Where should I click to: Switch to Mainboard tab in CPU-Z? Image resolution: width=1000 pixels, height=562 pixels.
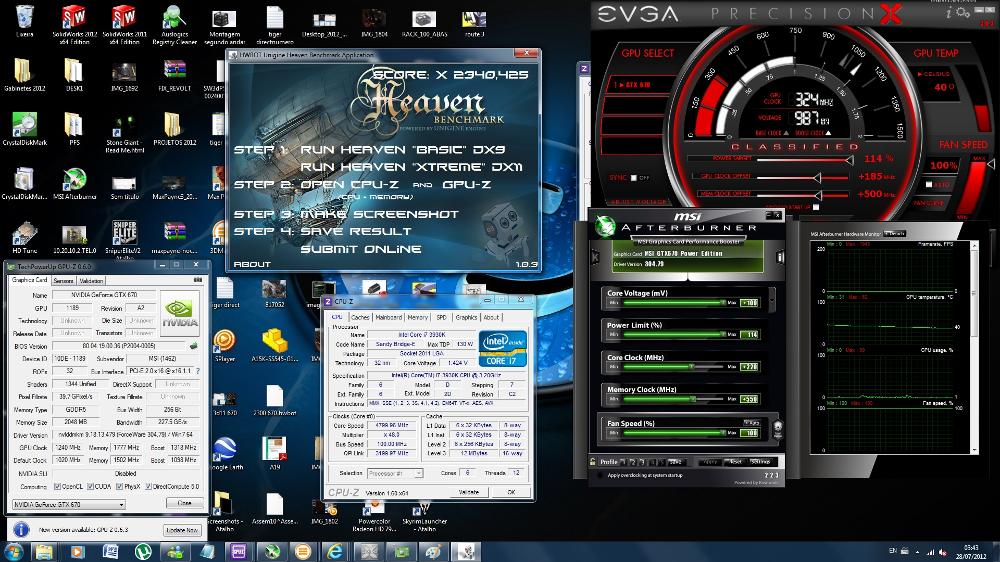pyautogui.click(x=388, y=317)
